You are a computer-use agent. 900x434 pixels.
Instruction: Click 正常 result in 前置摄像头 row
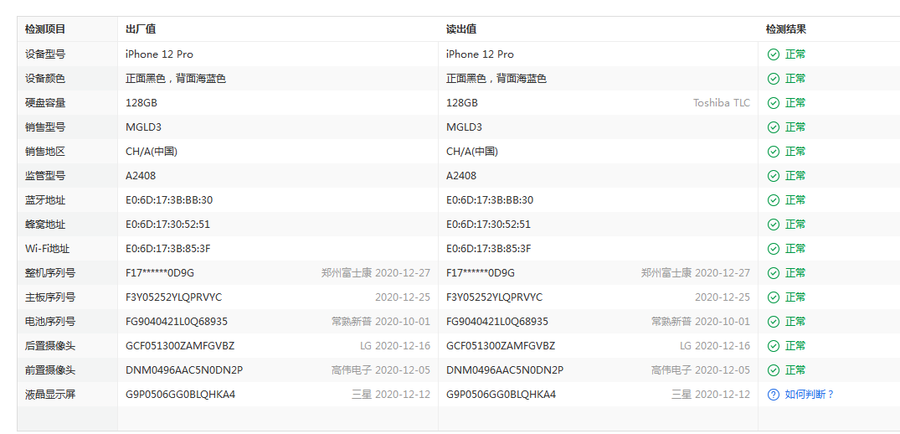click(x=796, y=370)
